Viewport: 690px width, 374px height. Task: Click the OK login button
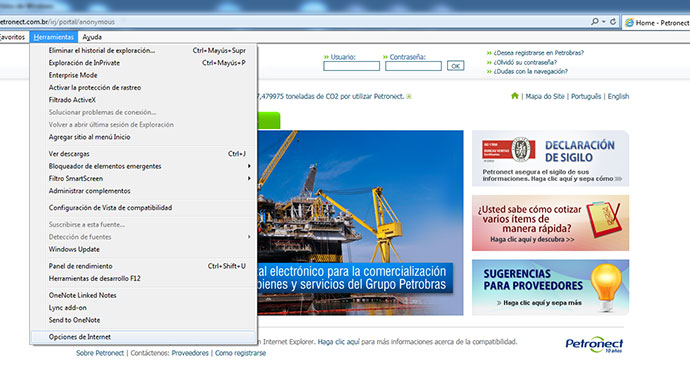pos(455,66)
